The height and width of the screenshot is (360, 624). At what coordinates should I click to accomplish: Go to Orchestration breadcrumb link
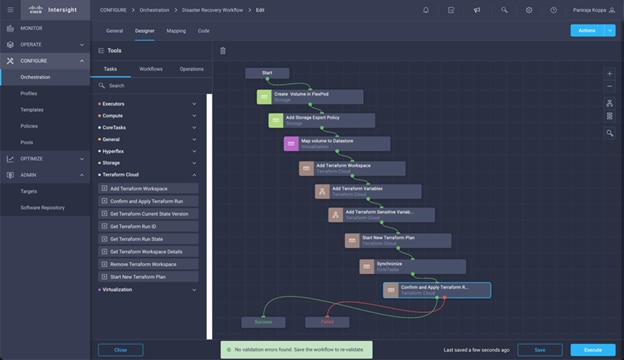pyautogui.click(x=154, y=10)
